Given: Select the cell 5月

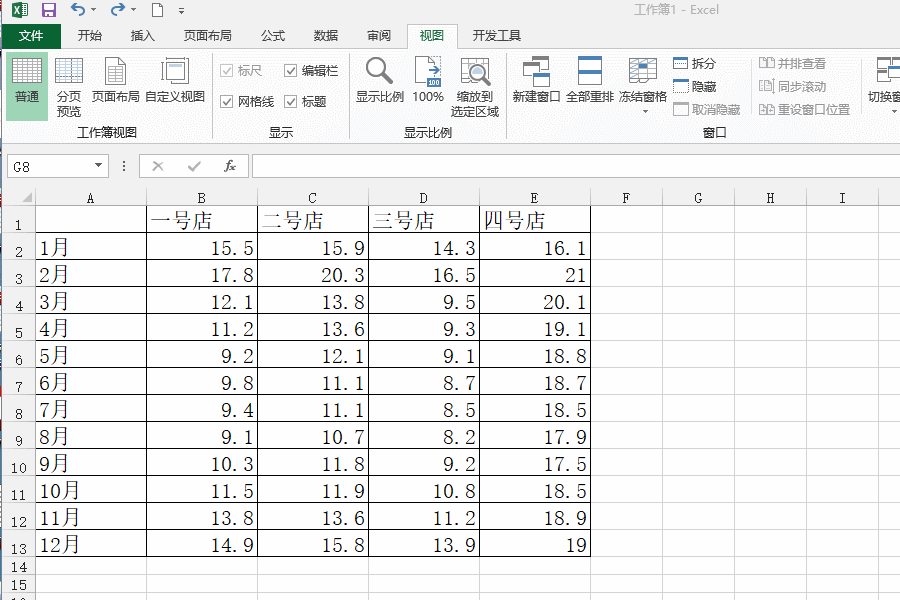Looking at the screenshot, I should click(x=91, y=354).
